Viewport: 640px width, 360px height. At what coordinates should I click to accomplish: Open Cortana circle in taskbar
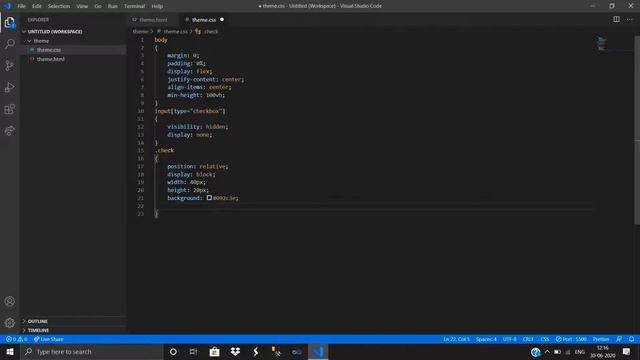(x=173, y=352)
